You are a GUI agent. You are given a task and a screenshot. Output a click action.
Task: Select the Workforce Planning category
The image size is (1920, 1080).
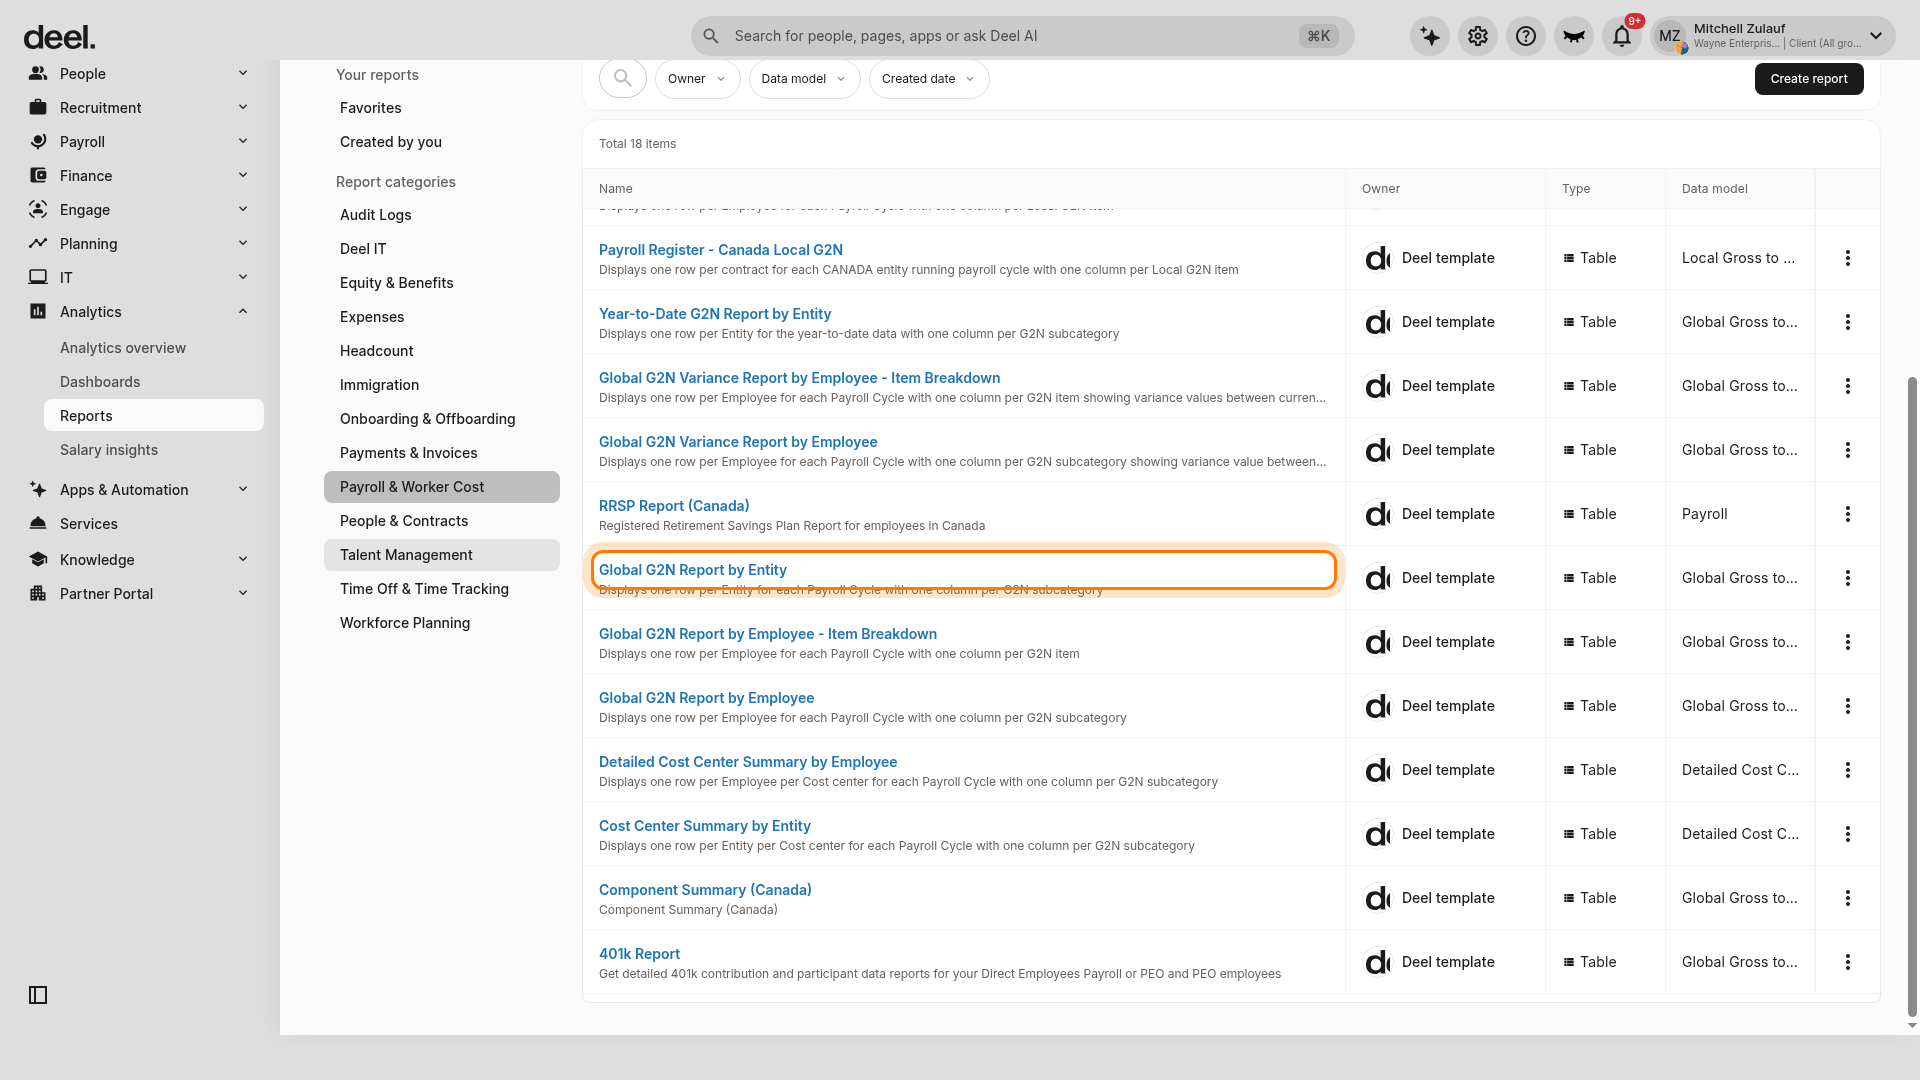point(442,623)
